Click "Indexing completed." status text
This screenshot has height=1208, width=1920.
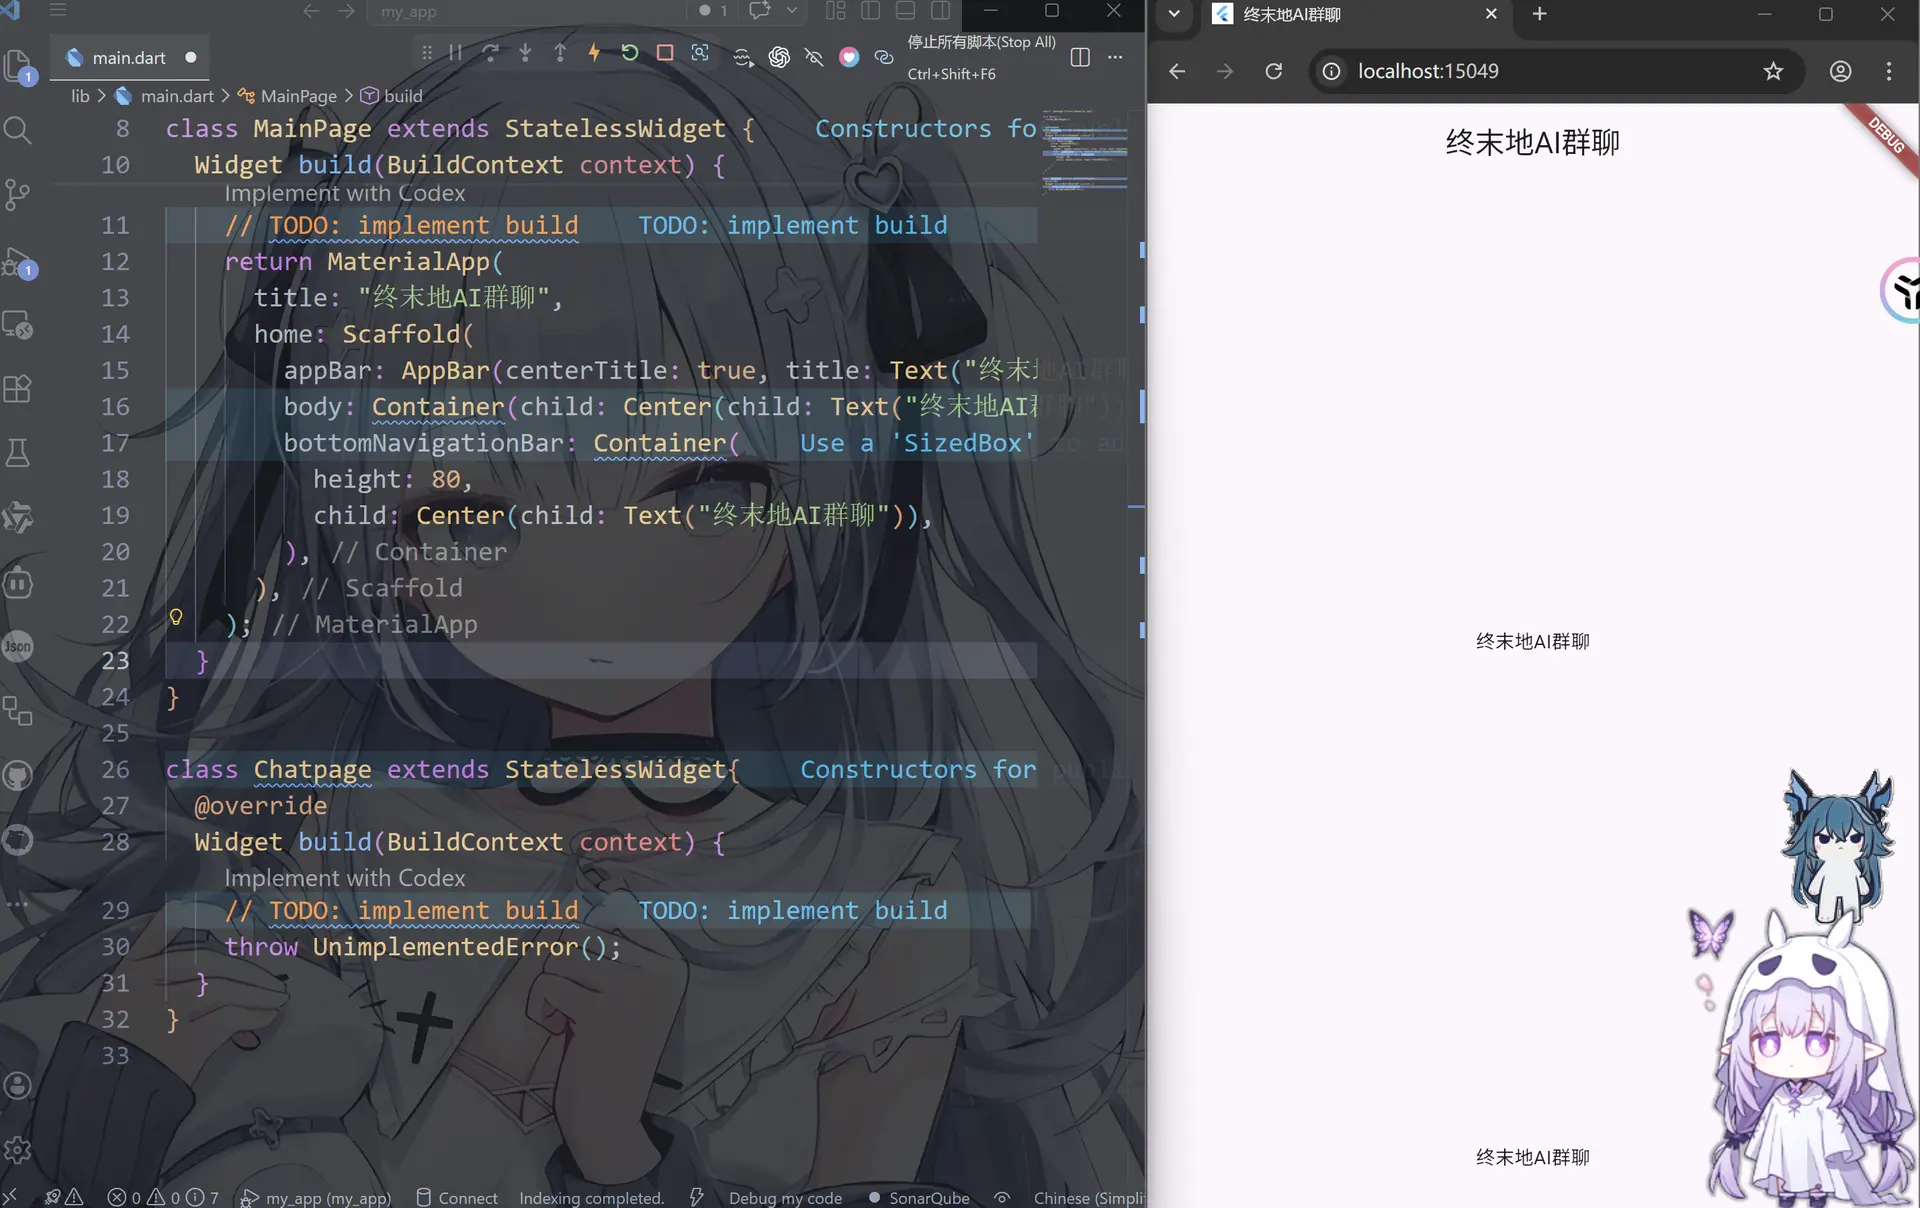[591, 1197]
